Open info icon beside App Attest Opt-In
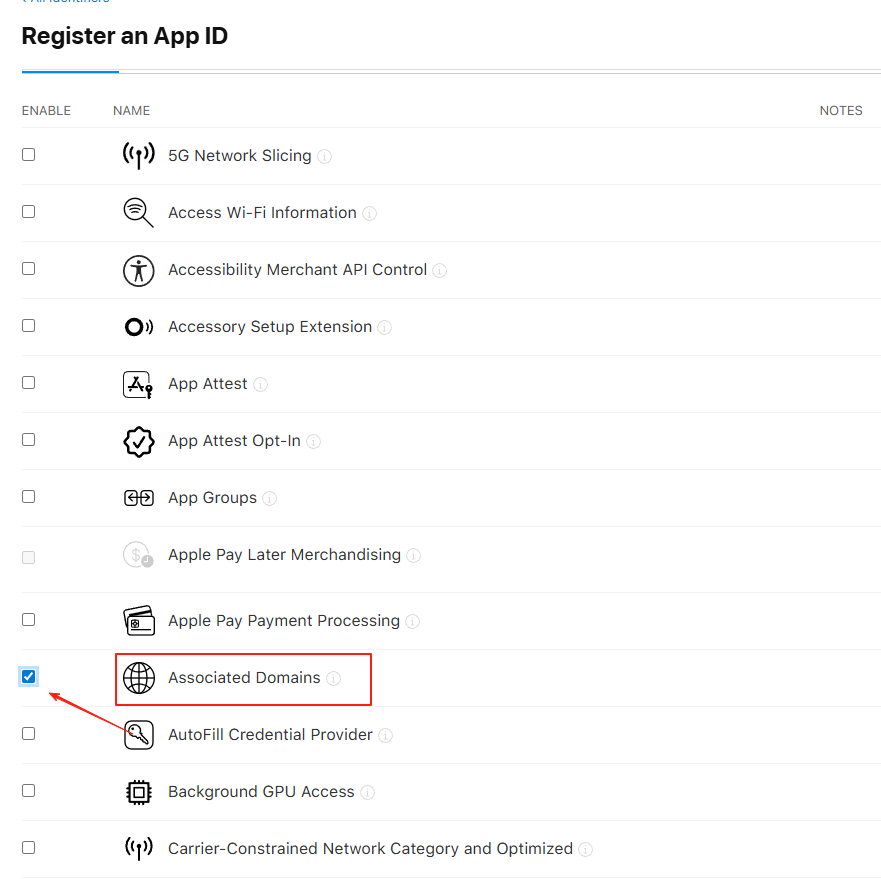Viewport: 881px width, 879px height. 314,442
